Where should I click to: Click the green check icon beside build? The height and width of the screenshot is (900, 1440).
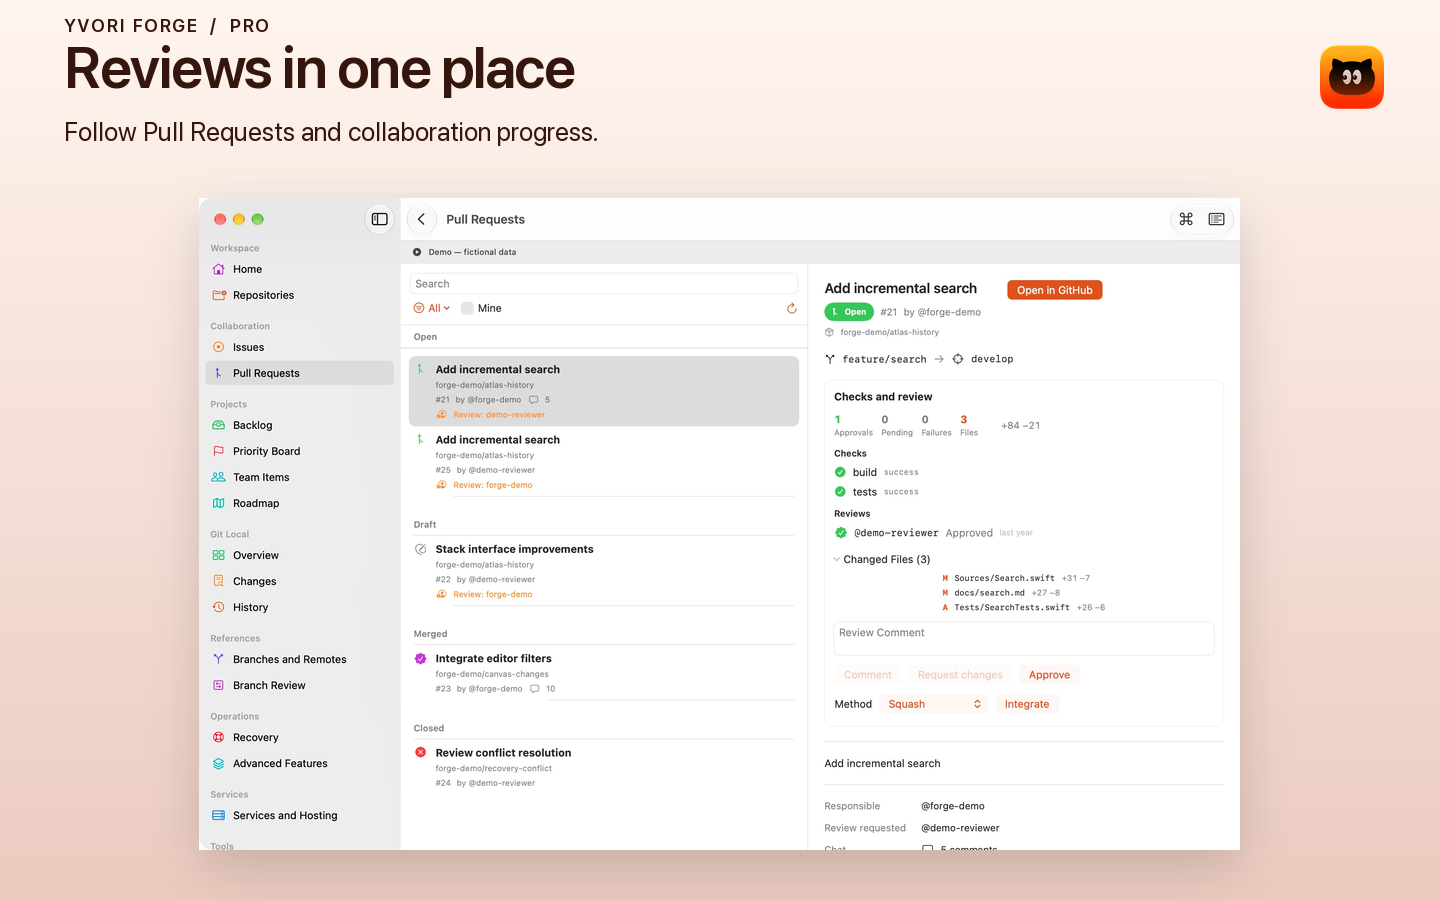point(840,472)
